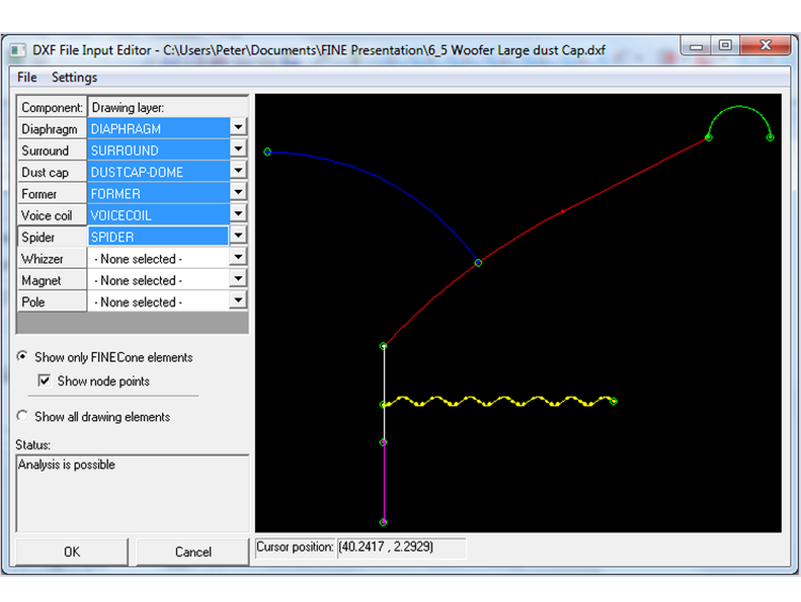Select Show only FINECone elements option

point(23,357)
